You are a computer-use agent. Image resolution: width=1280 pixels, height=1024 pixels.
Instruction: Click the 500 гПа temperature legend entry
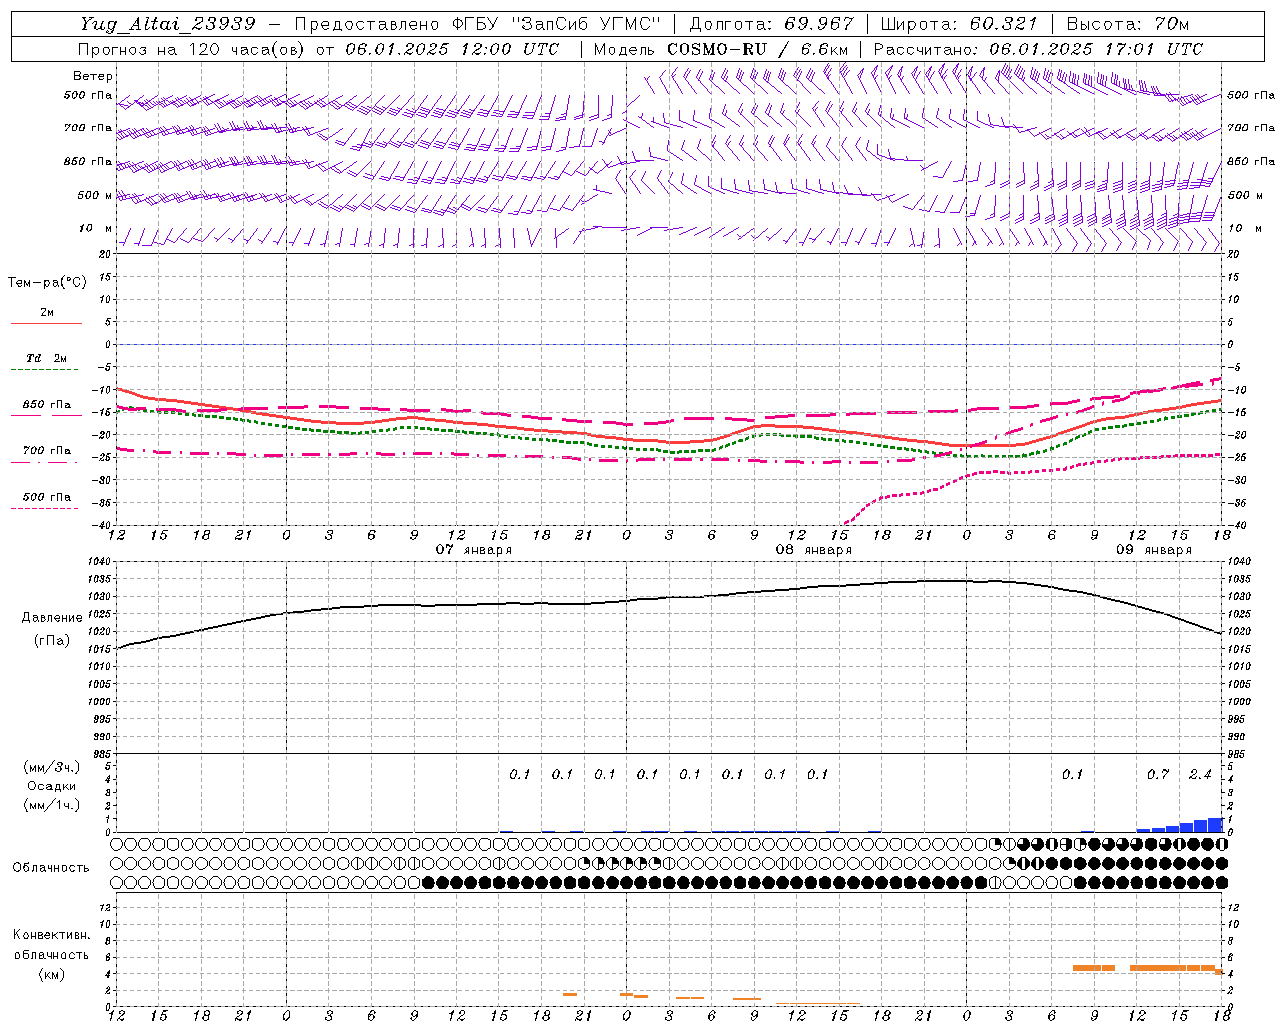[x=47, y=497]
